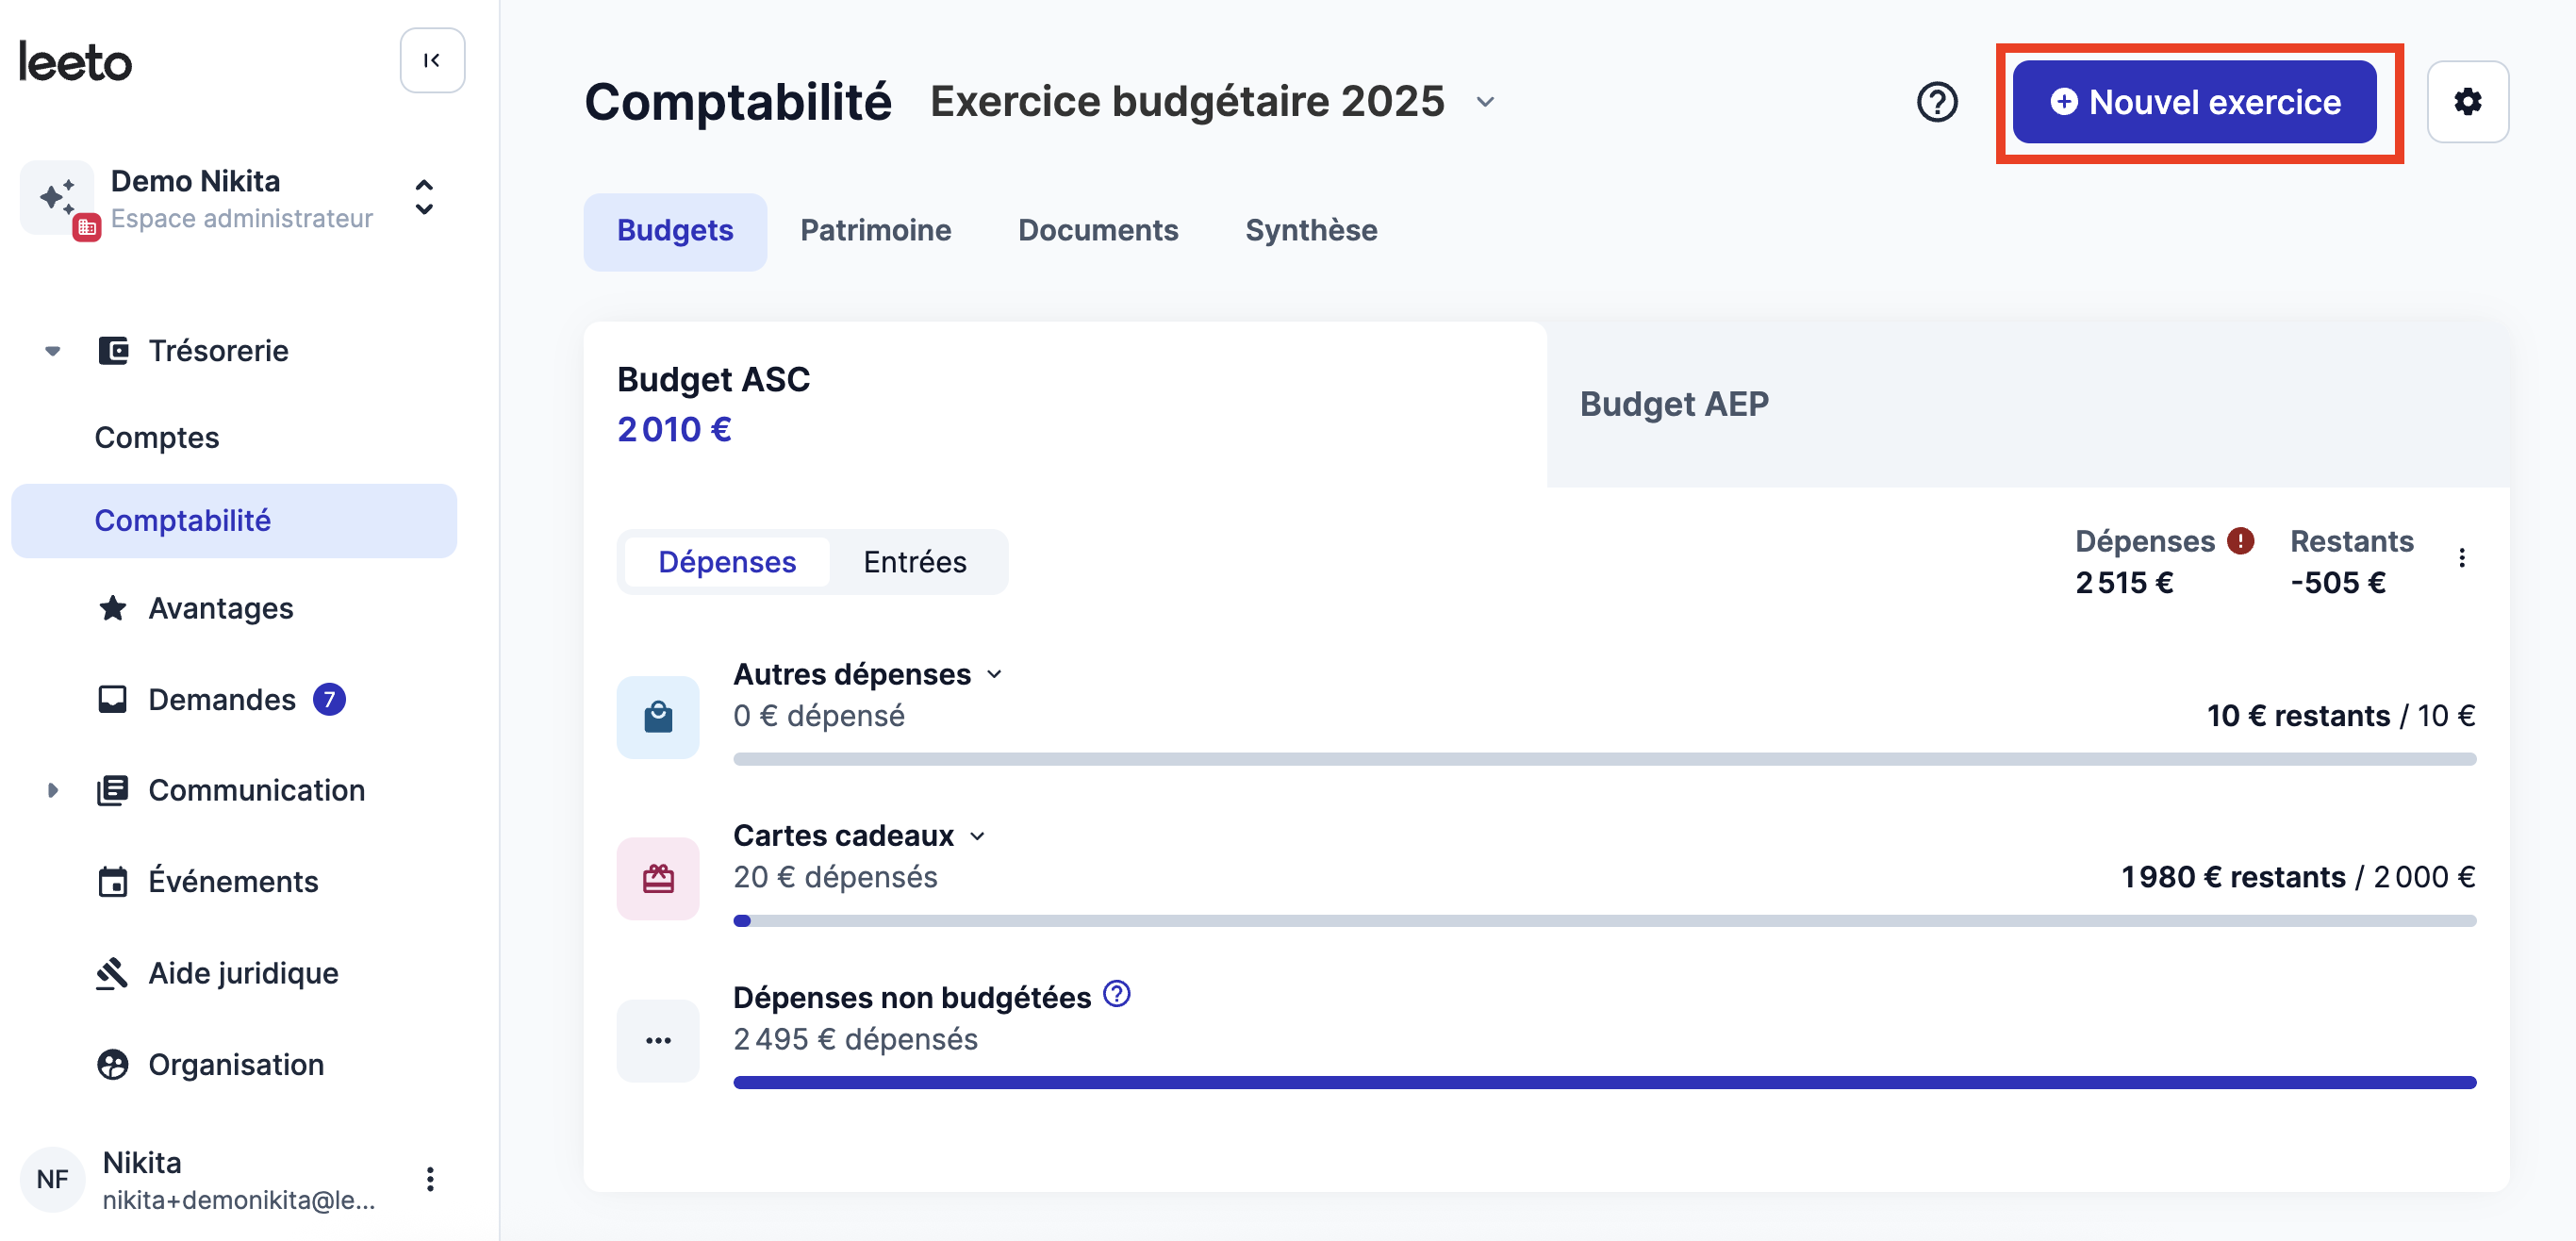2576x1241 pixels.
Task: Open Exercice budgétaire 2025 dropdown
Action: click(x=1486, y=102)
